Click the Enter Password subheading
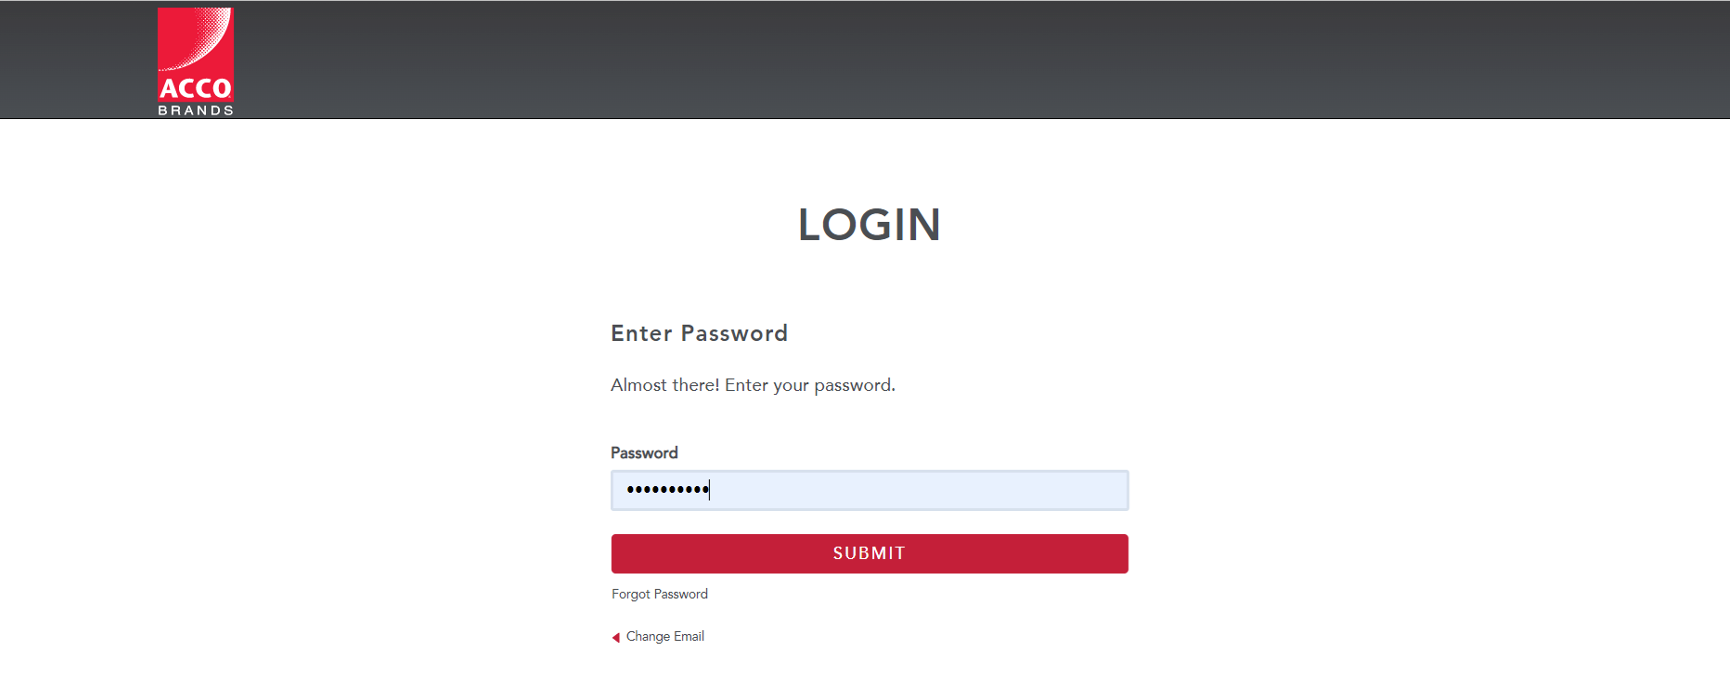The height and width of the screenshot is (692, 1730). coord(699,333)
